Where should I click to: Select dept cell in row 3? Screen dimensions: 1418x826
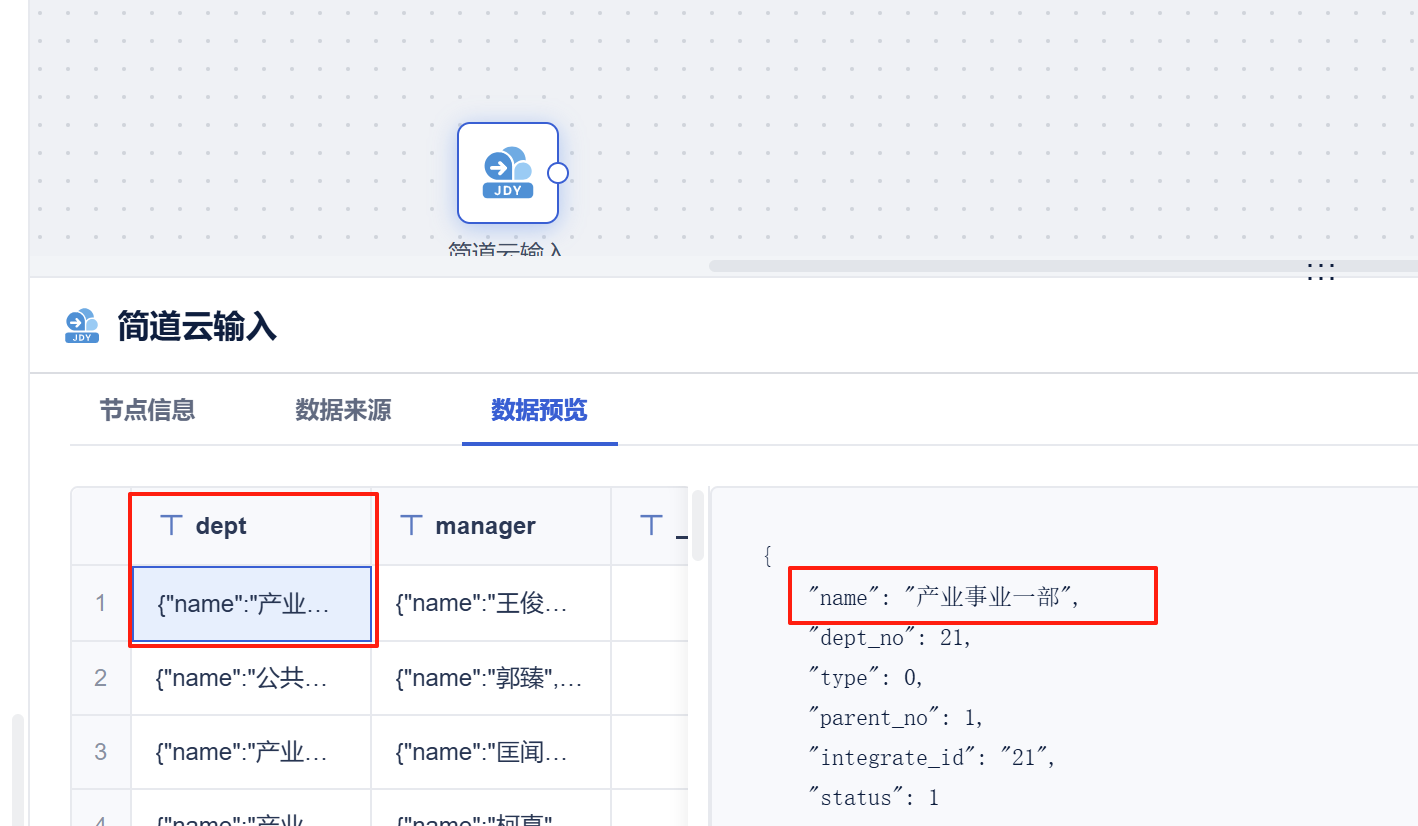(251, 753)
